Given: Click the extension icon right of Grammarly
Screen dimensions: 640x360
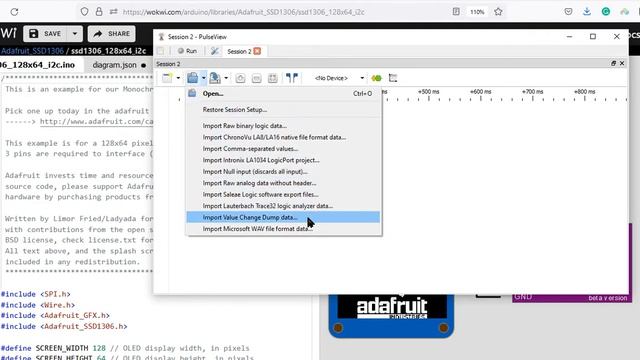Looking at the screenshot, I should [x=624, y=12].
